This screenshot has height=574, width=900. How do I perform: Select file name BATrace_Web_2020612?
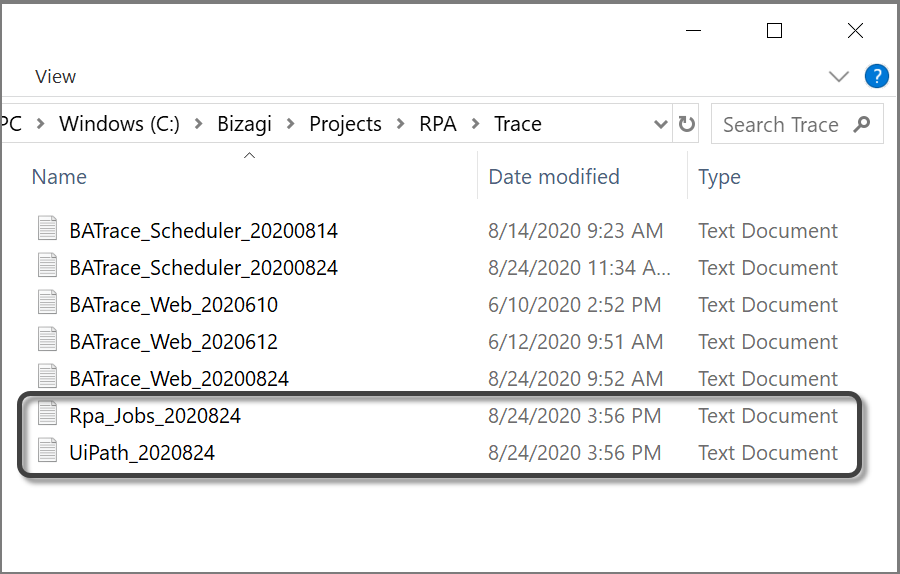click(173, 342)
